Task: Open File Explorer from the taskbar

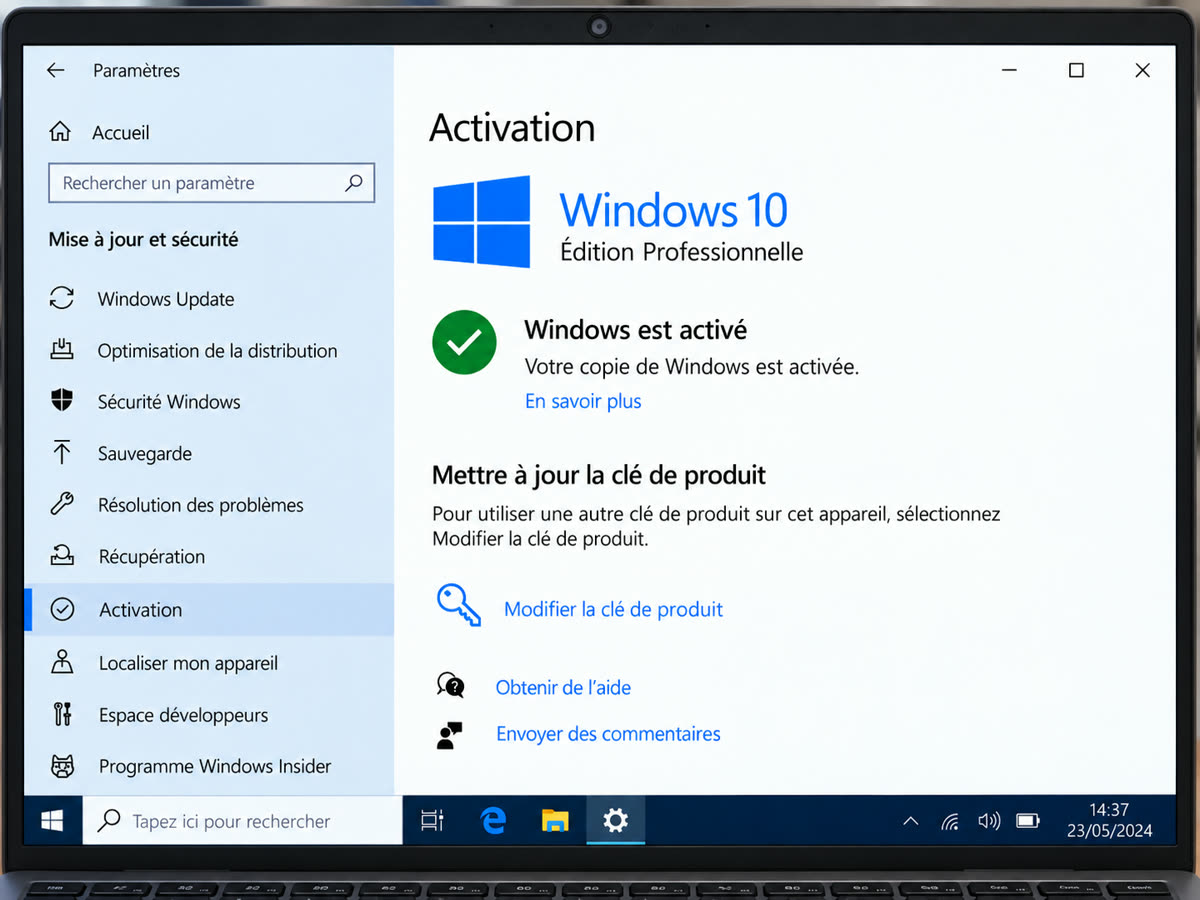Action: click(555, 821)
